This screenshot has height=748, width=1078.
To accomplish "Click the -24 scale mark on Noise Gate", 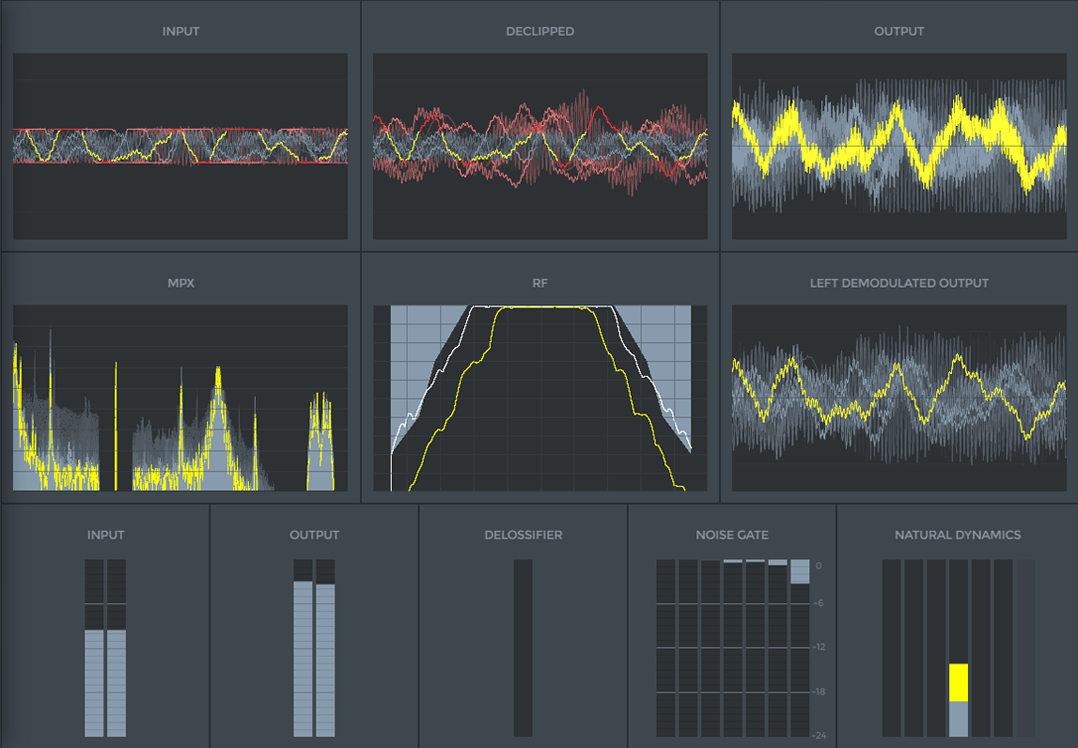I will click(x=820, y=736).
